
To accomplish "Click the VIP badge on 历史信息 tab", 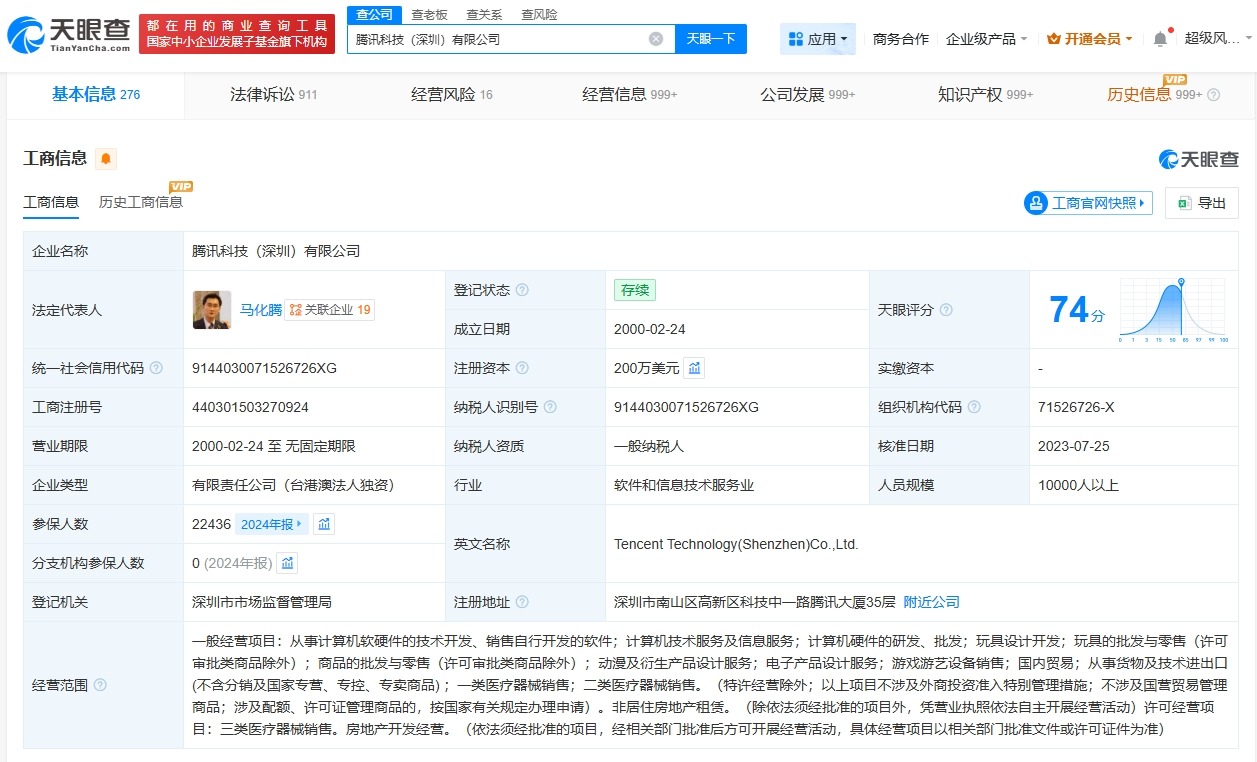I will point(1175,79).
